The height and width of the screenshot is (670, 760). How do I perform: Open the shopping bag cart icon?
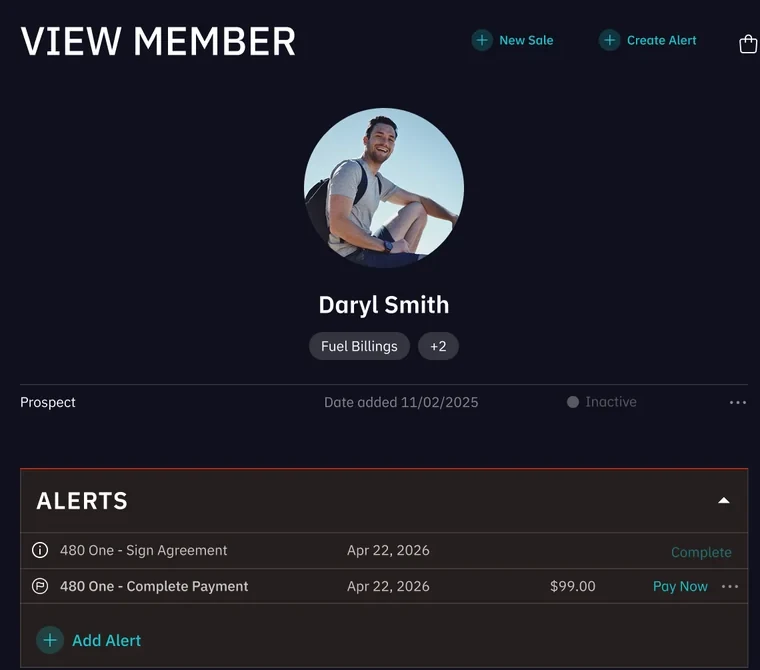[748, 44]
